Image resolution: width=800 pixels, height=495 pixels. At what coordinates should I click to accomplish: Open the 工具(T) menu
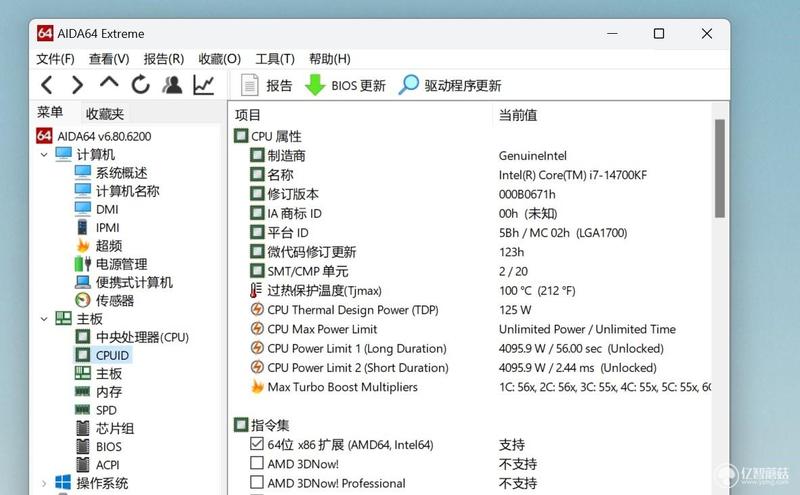275,59
